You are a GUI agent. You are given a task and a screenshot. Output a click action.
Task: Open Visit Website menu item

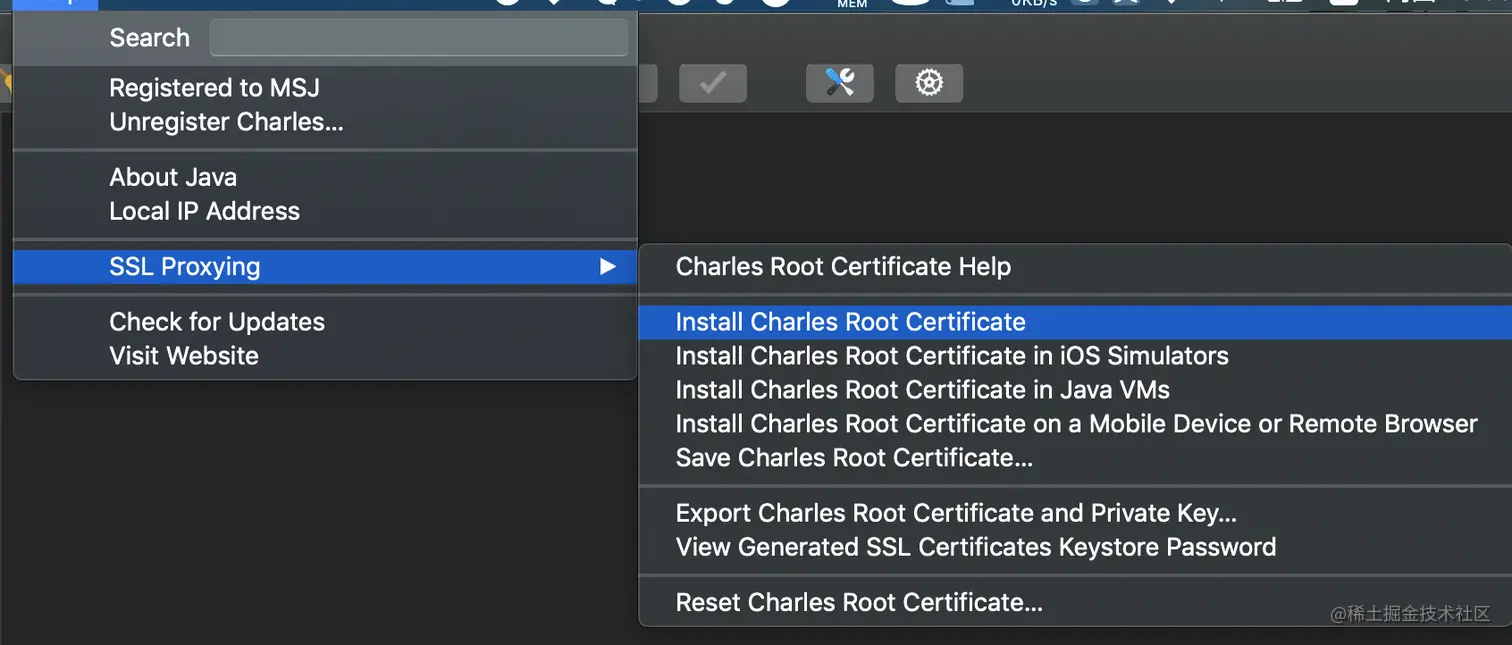tap(325, 356)
